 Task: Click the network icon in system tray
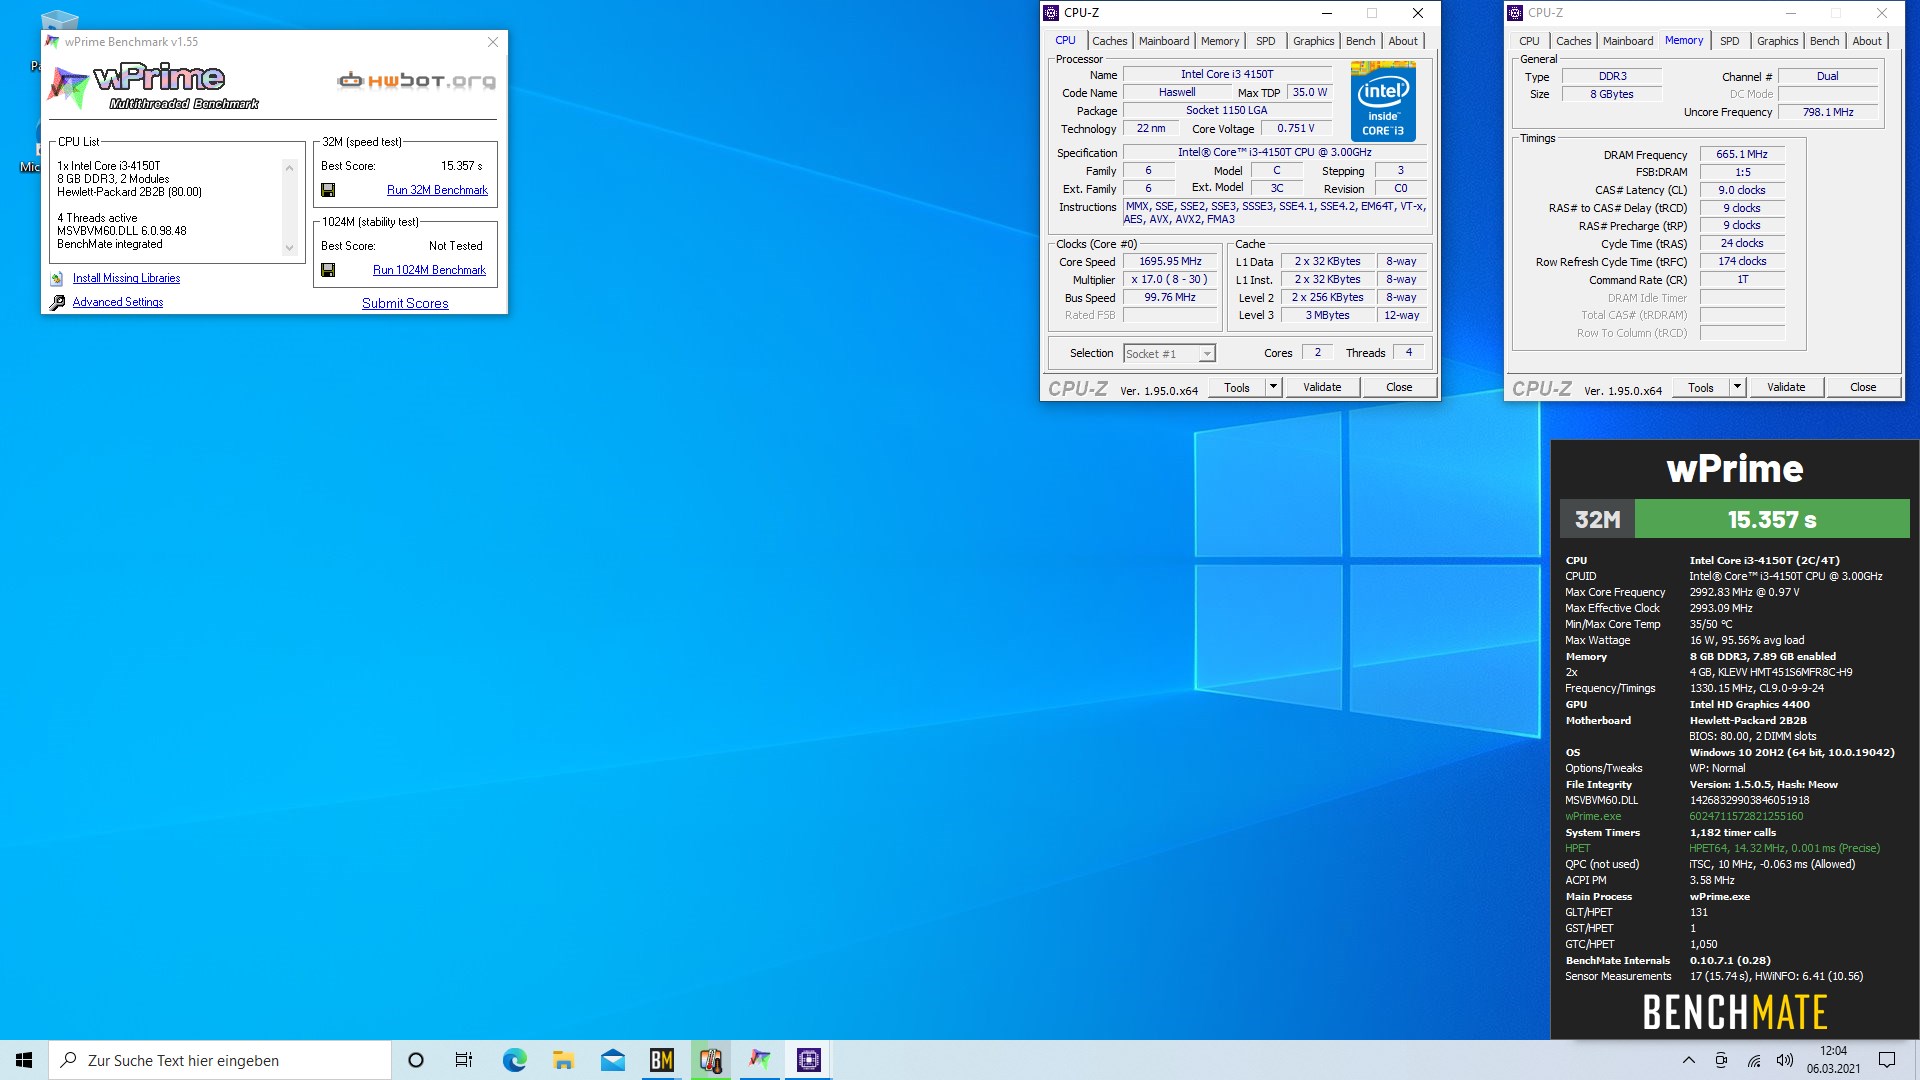click(1754, 1060)
